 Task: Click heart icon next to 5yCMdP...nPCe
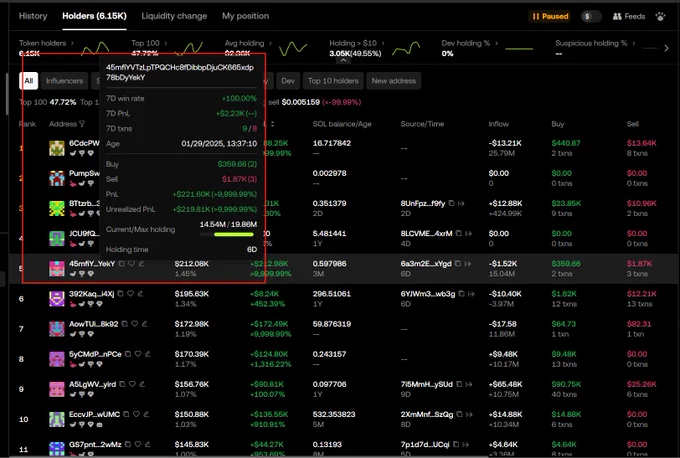point(138,354)
